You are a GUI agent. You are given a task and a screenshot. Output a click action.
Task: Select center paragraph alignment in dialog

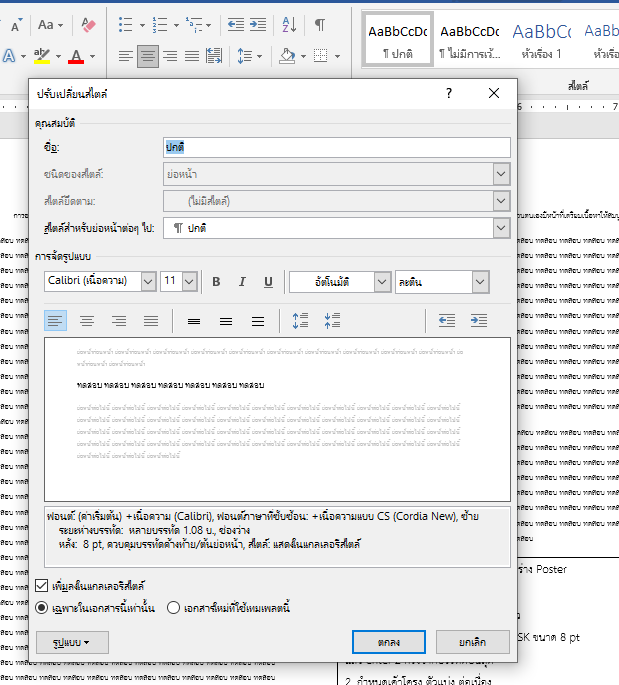(x=87, y=321)
